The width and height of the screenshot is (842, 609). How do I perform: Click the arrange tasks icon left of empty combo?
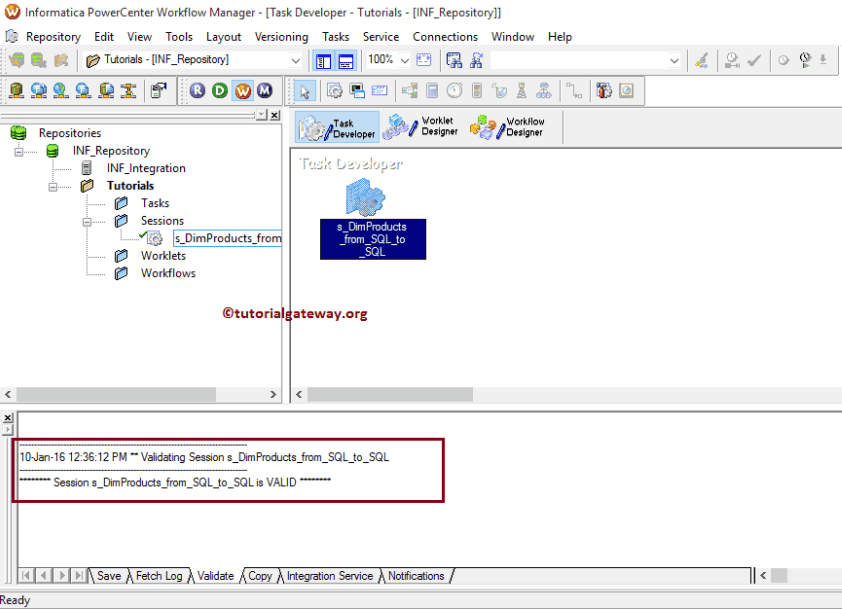[476, 60]
